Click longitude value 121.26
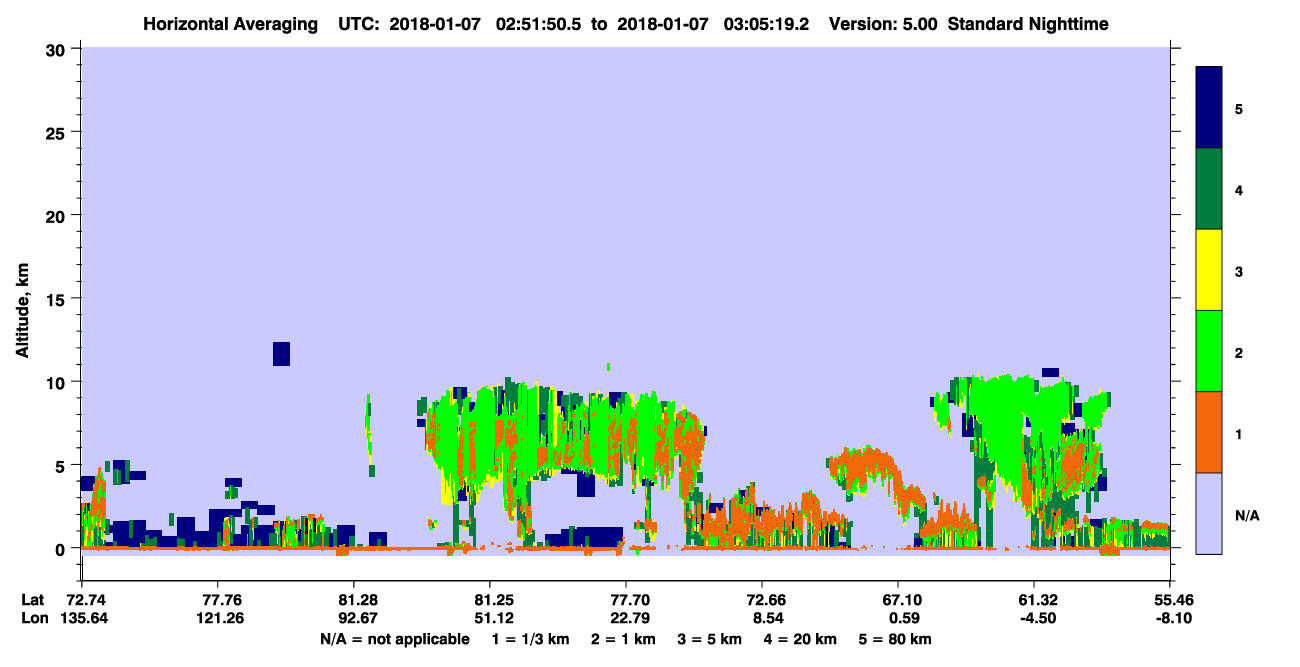The height and width of the screenshot is (667, 1300). pos(218,618)
